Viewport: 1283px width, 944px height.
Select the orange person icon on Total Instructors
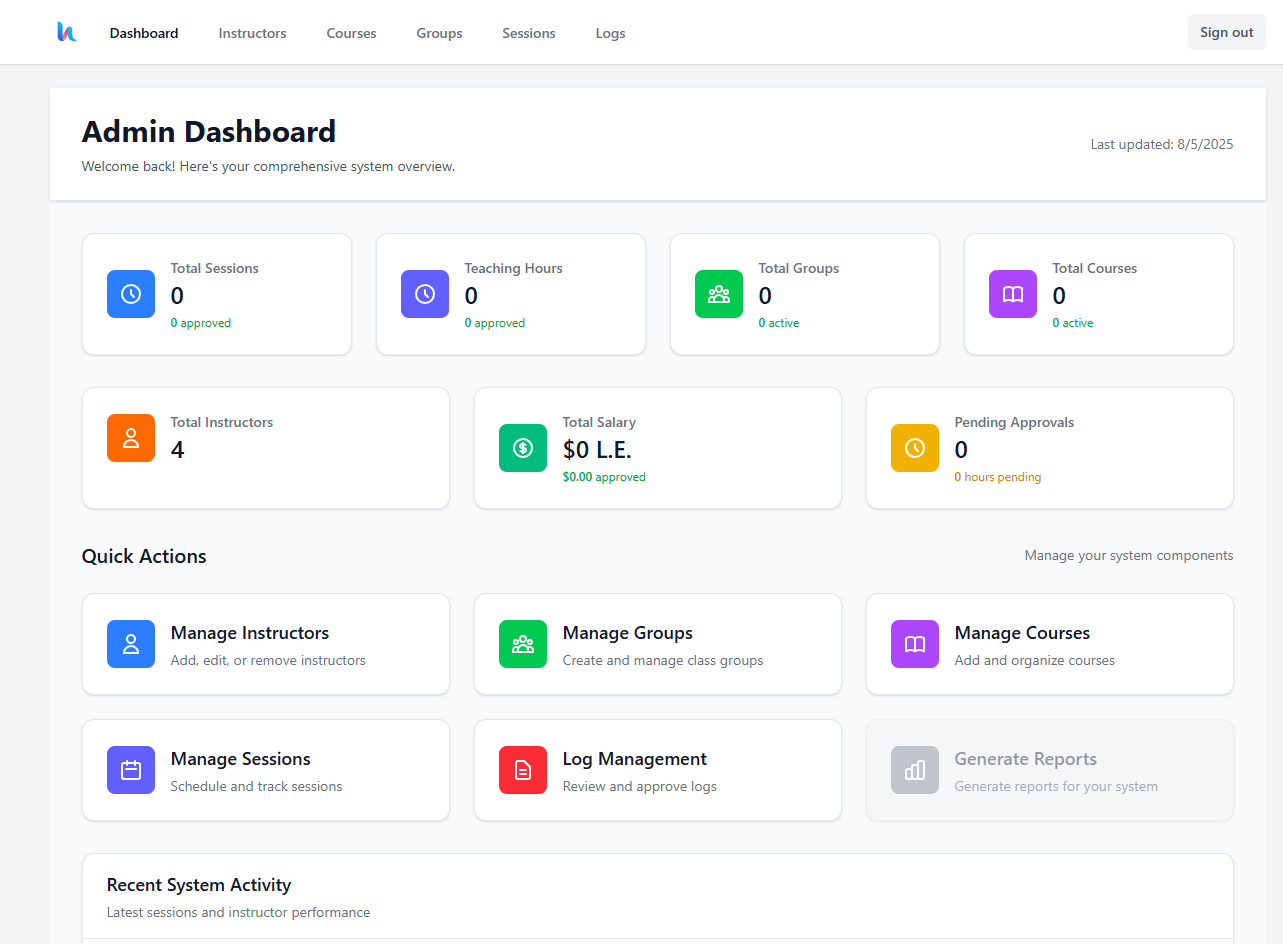click(131, 438)
